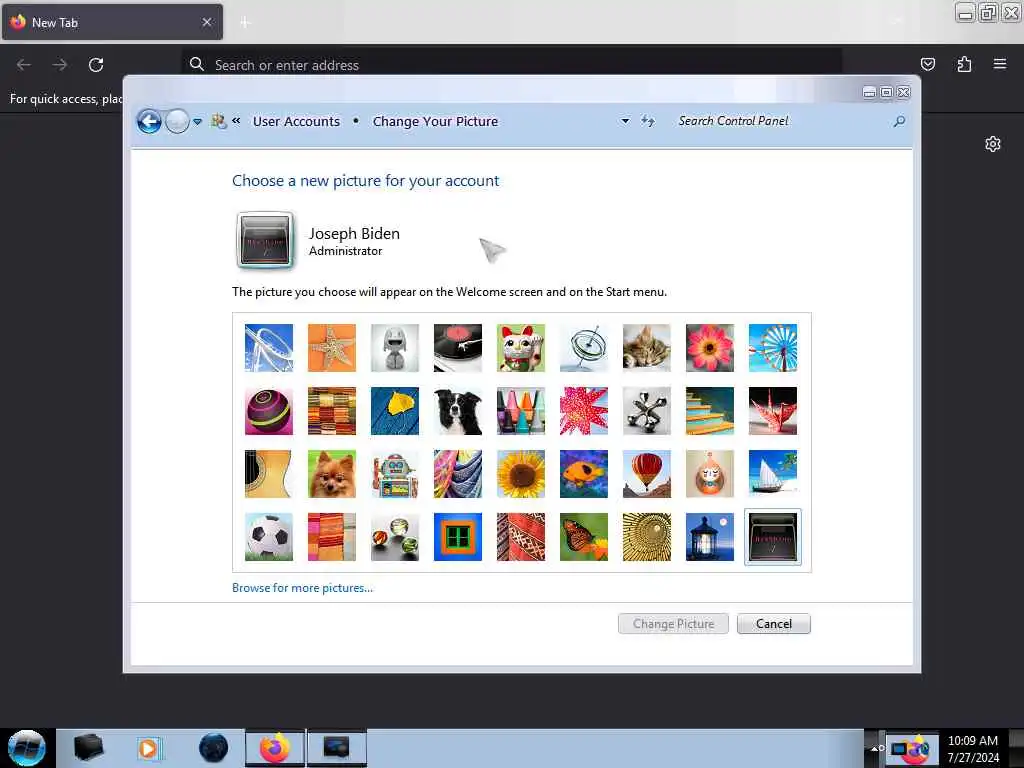Viewport: 1024px width, 768px height.
Task: Select the sunflower picture
Action: 520,474
